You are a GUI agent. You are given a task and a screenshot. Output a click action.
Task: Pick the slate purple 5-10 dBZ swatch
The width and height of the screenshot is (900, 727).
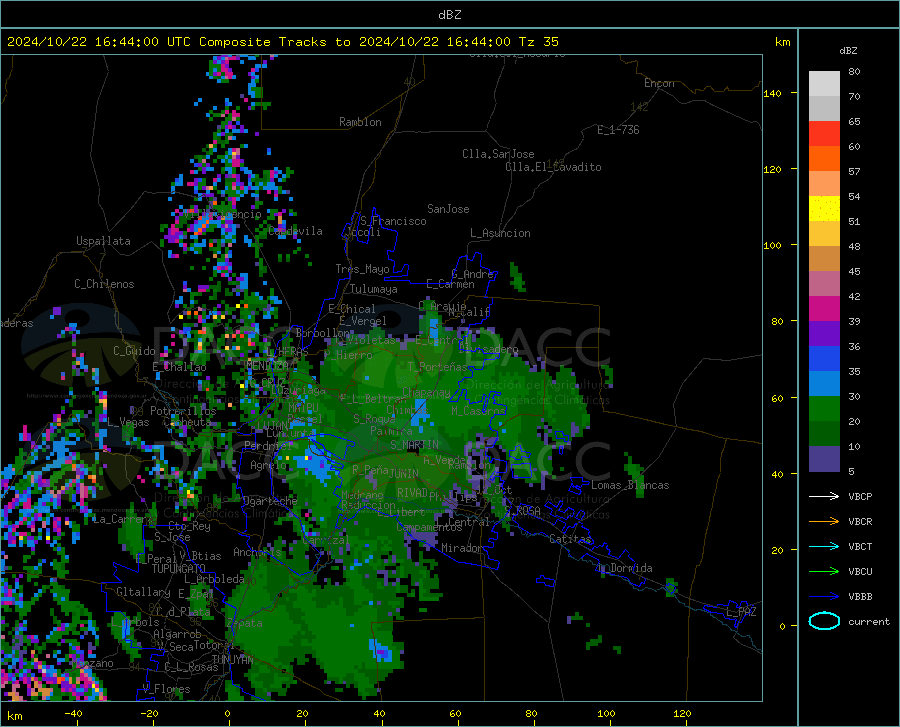[x=824, y=459]
